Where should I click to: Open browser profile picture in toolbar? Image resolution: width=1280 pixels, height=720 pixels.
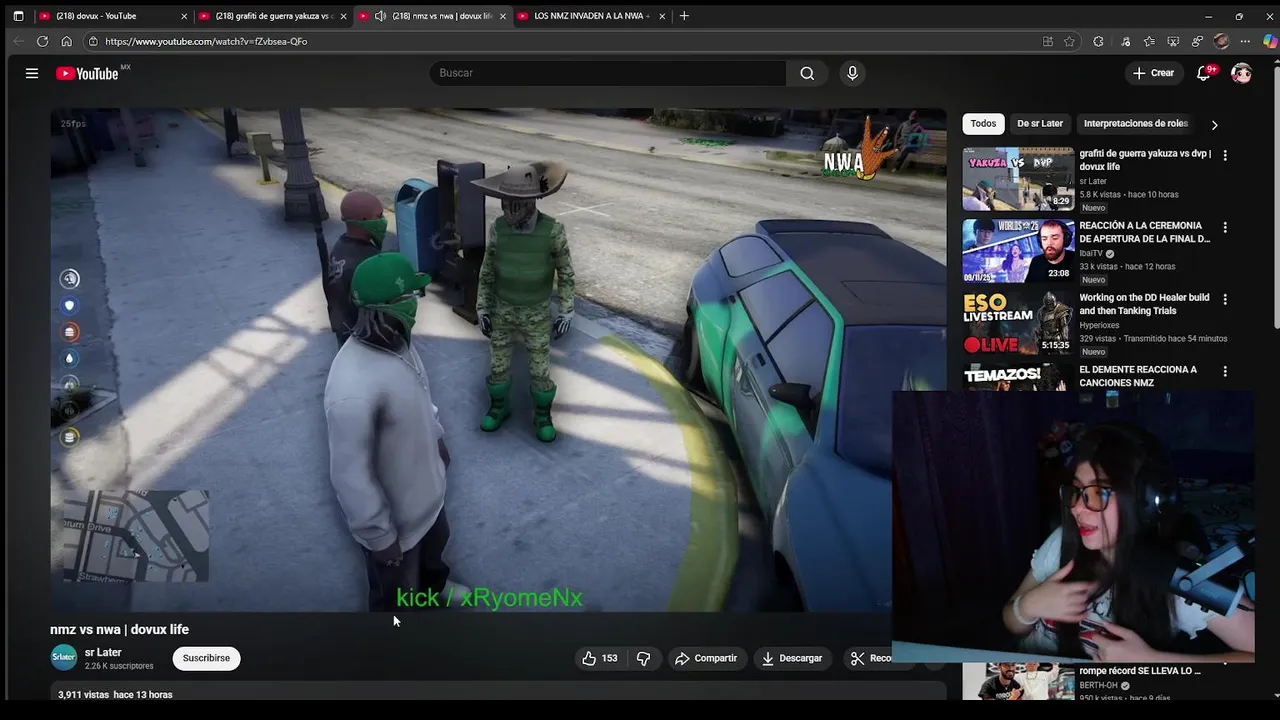coord(1221,41)
